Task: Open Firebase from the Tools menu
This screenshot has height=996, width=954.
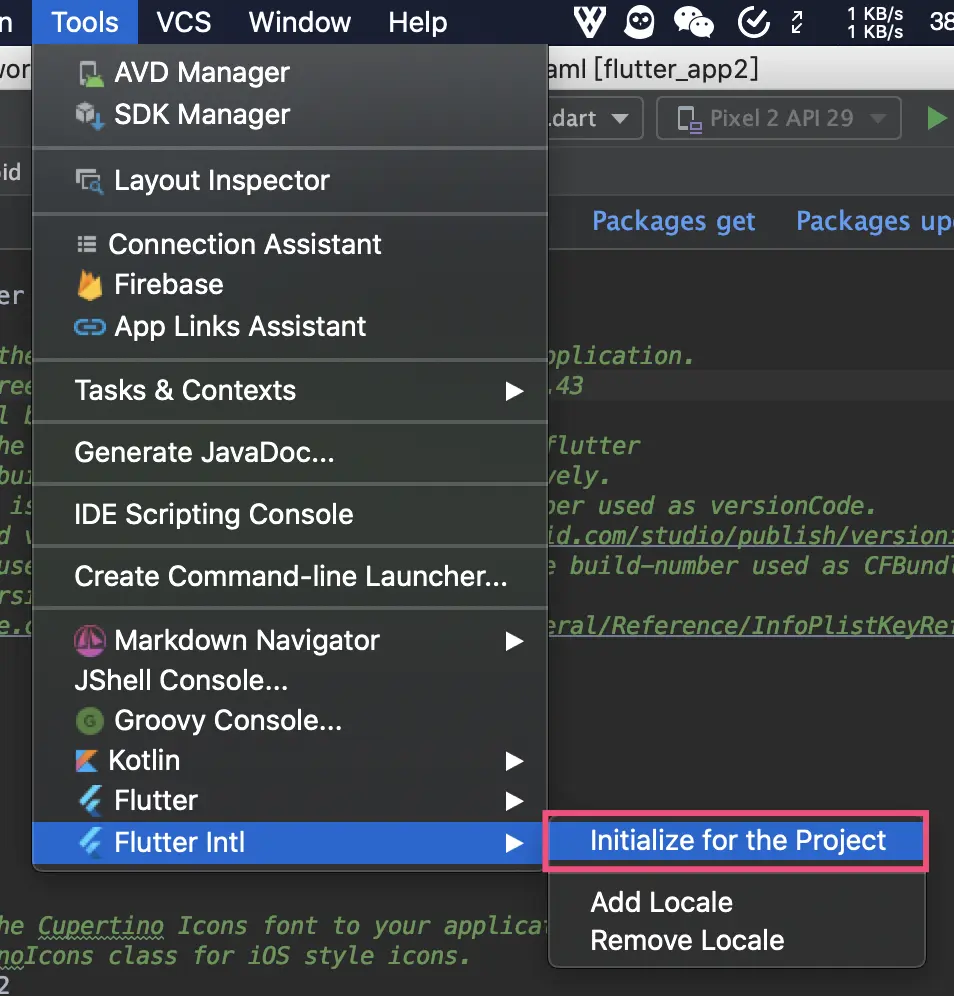Action: pyautogui.click(x=290, y=285)
